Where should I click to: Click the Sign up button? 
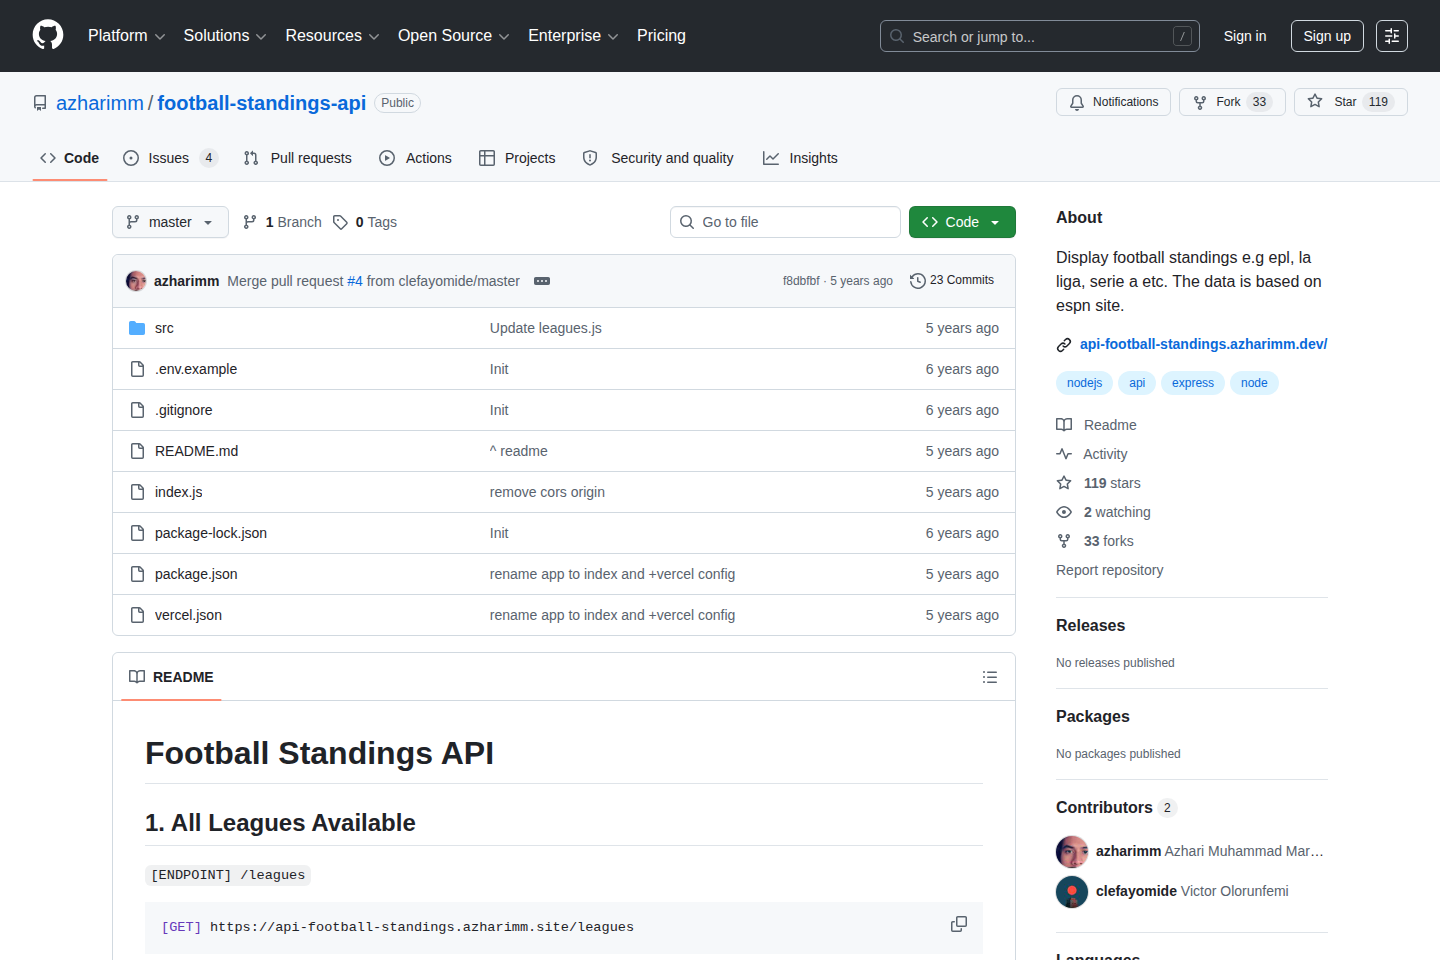(1326, 36)
